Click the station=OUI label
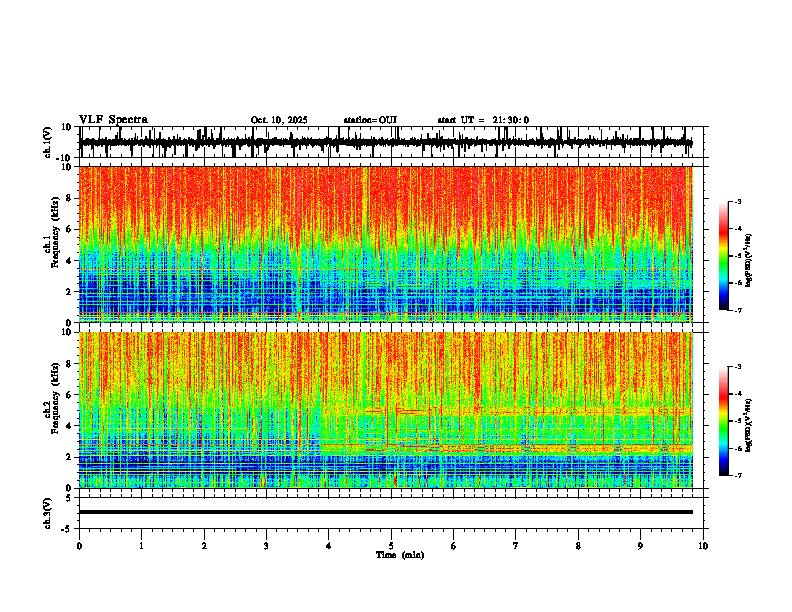 pyautogui.click(x=370, y=120)
